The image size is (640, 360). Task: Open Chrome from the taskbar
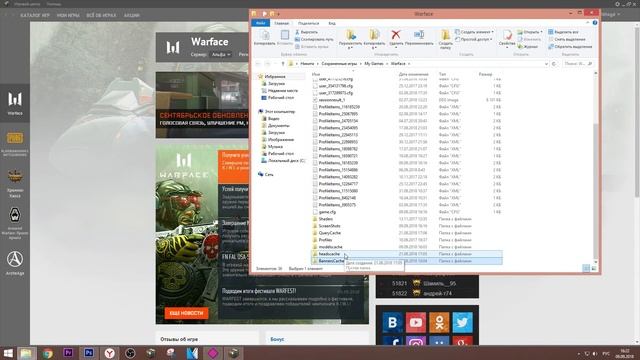[47, 353]
